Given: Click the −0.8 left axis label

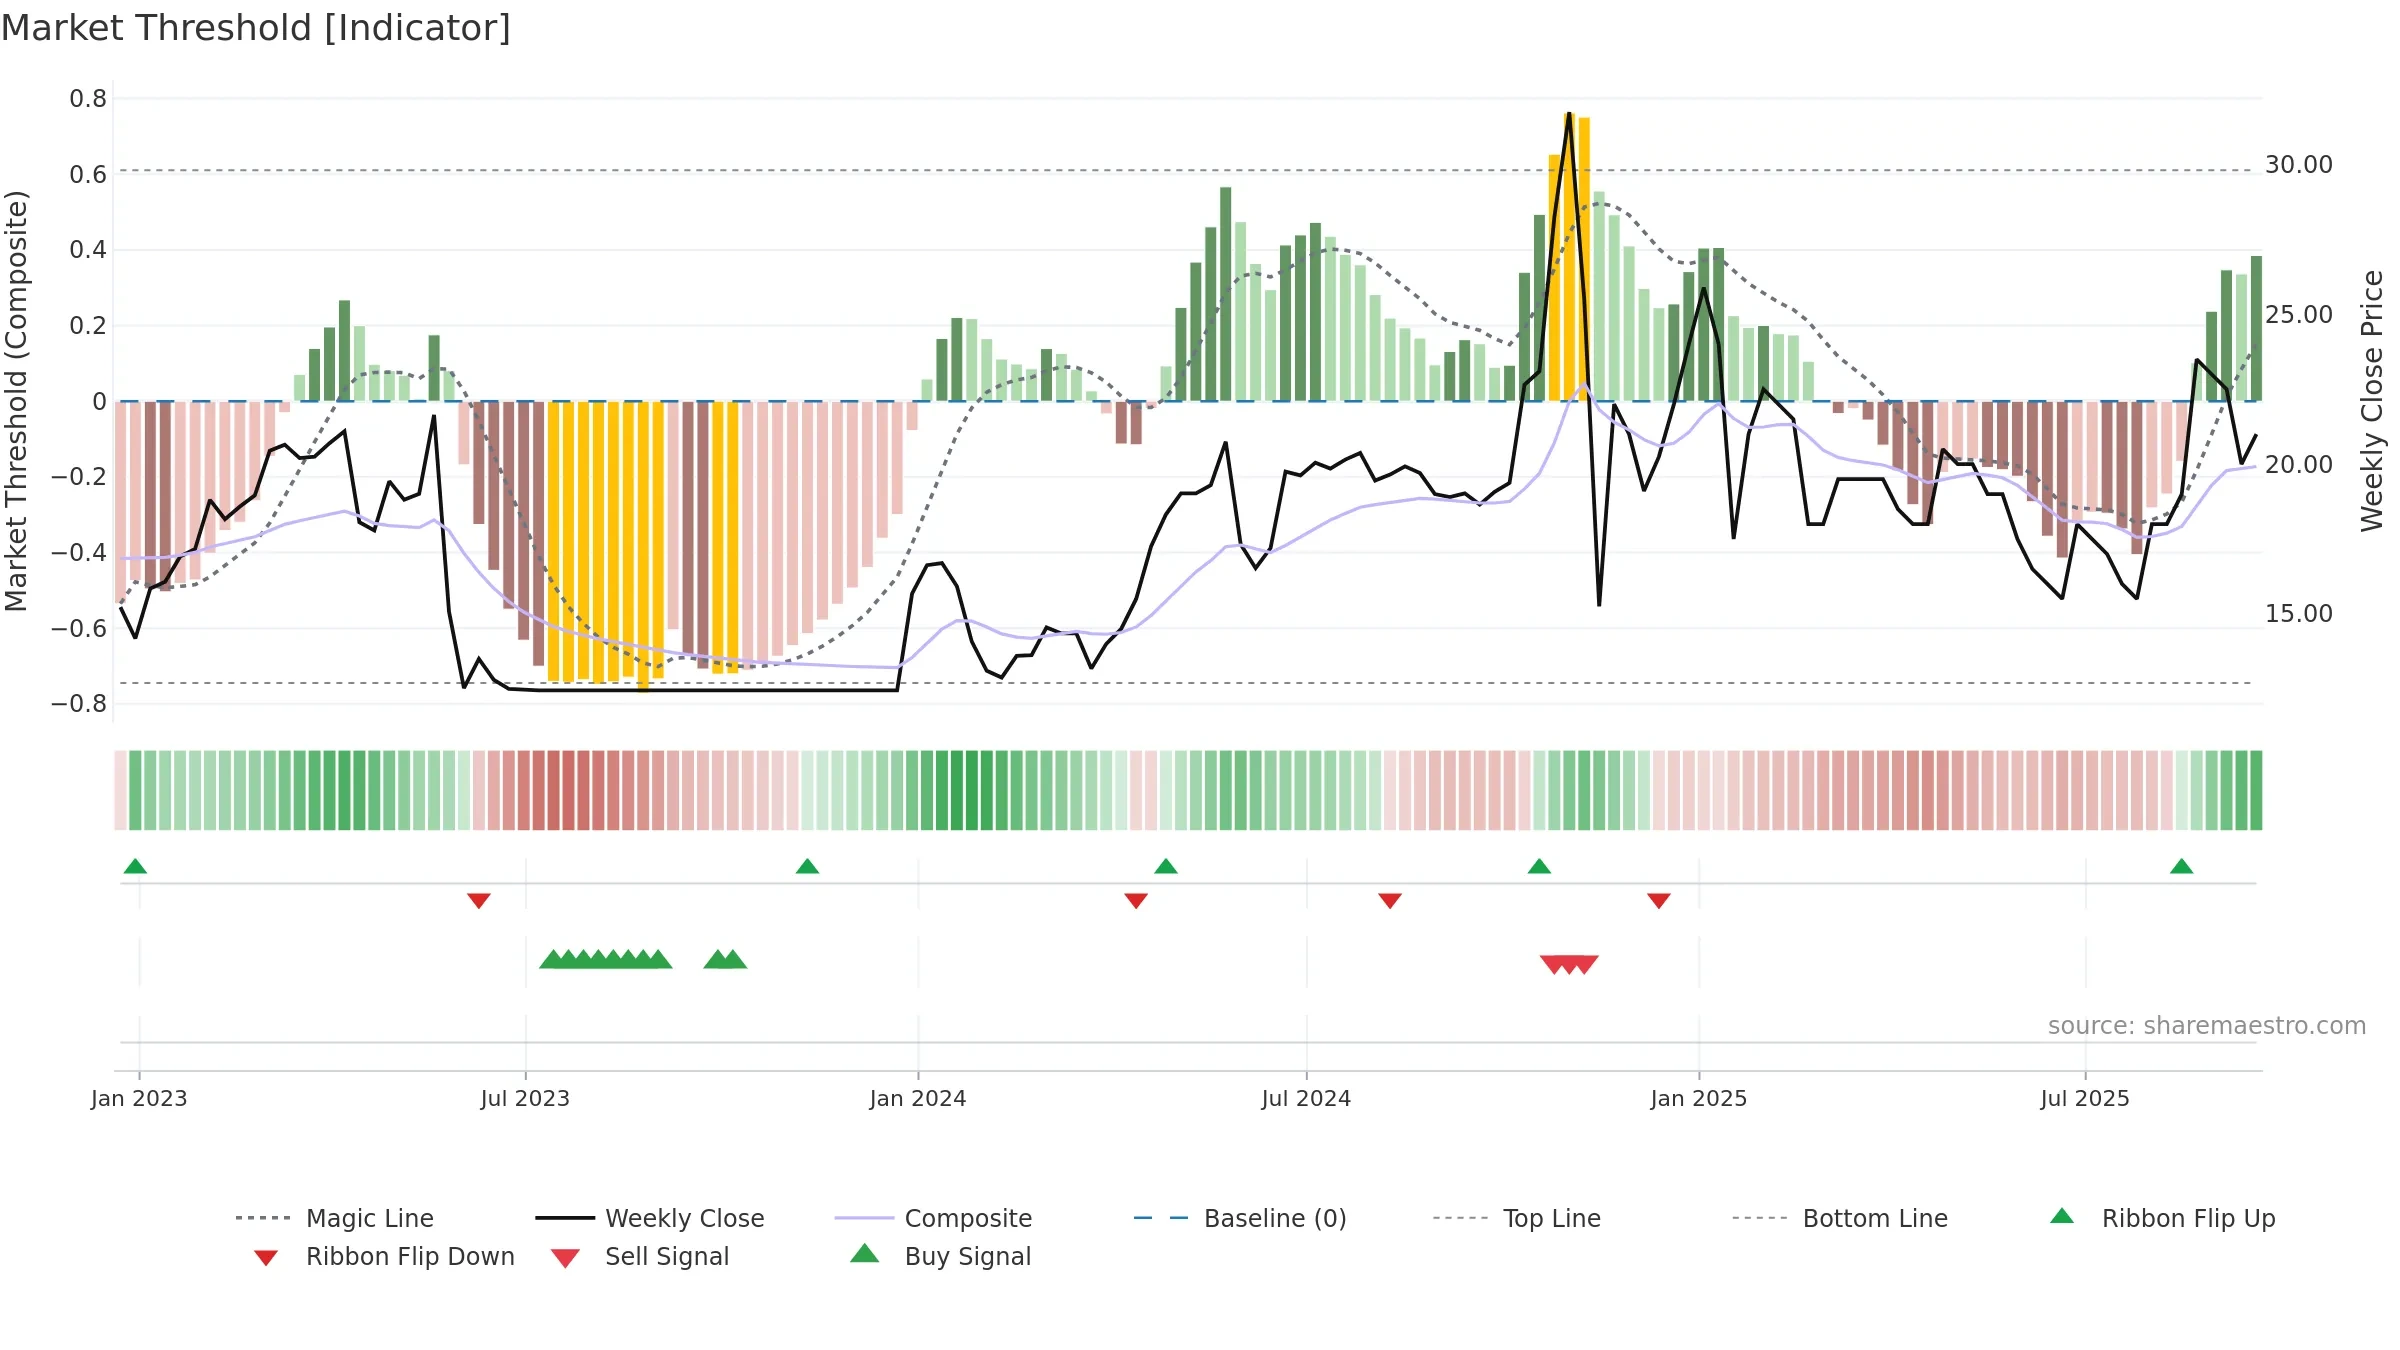Looking at the screenshot, I should 79,704.
